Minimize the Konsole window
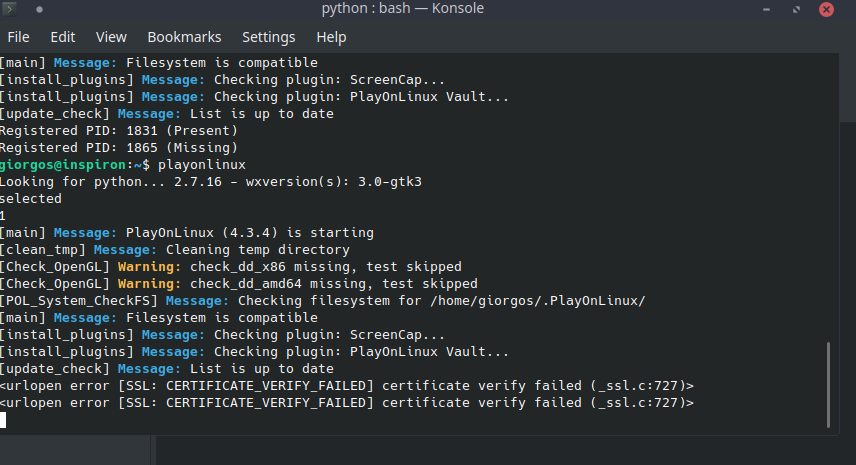 tap(766, 9)
